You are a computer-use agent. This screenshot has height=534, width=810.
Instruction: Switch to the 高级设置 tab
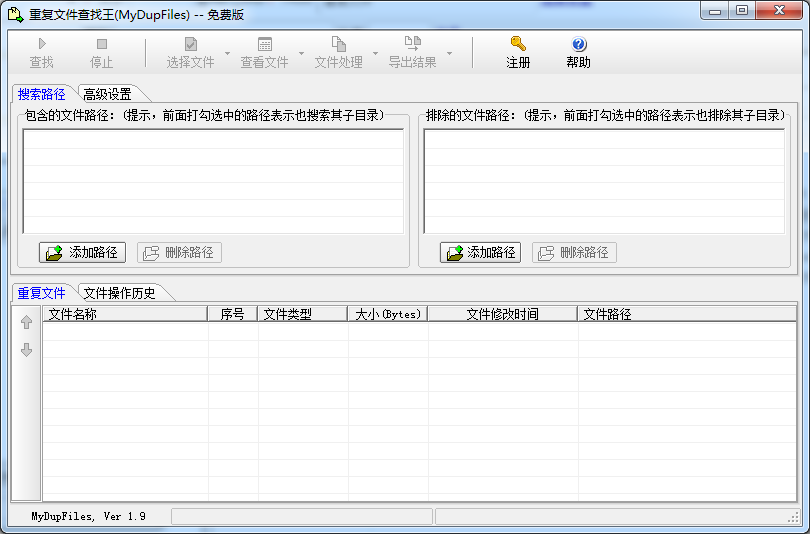pos(107,94)
